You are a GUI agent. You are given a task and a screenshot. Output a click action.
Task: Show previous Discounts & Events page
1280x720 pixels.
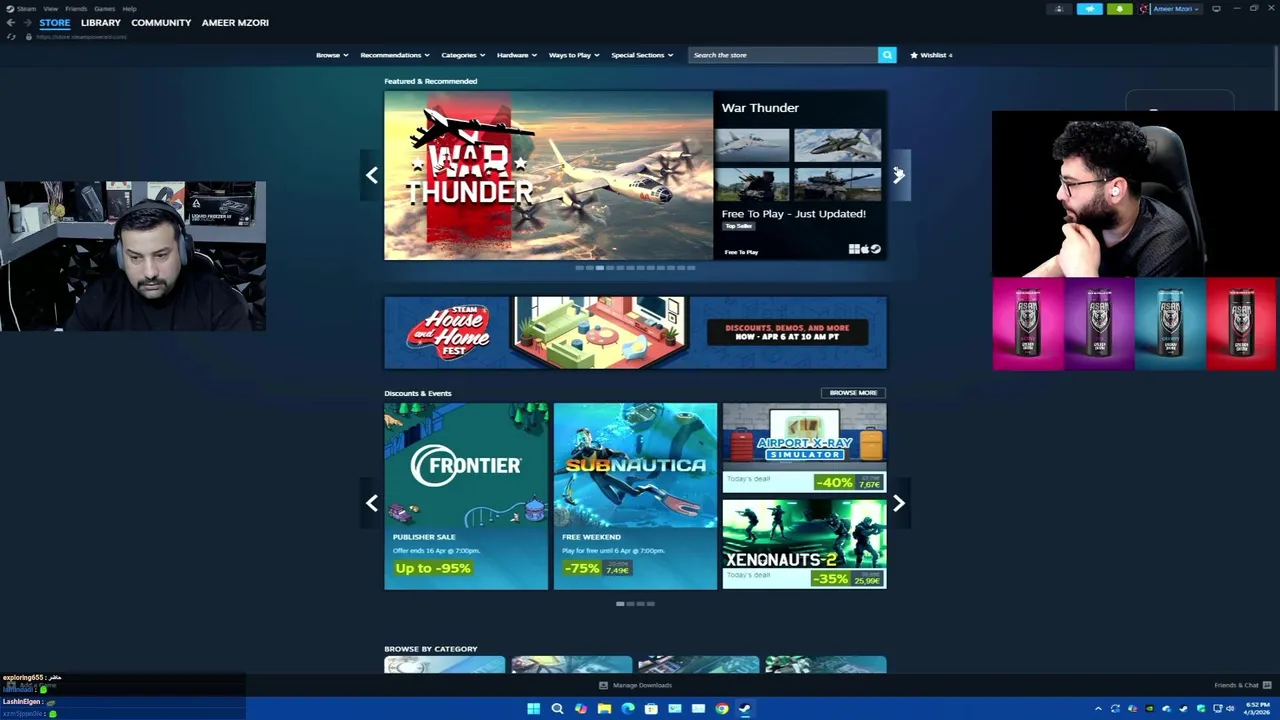click(371, 503)
